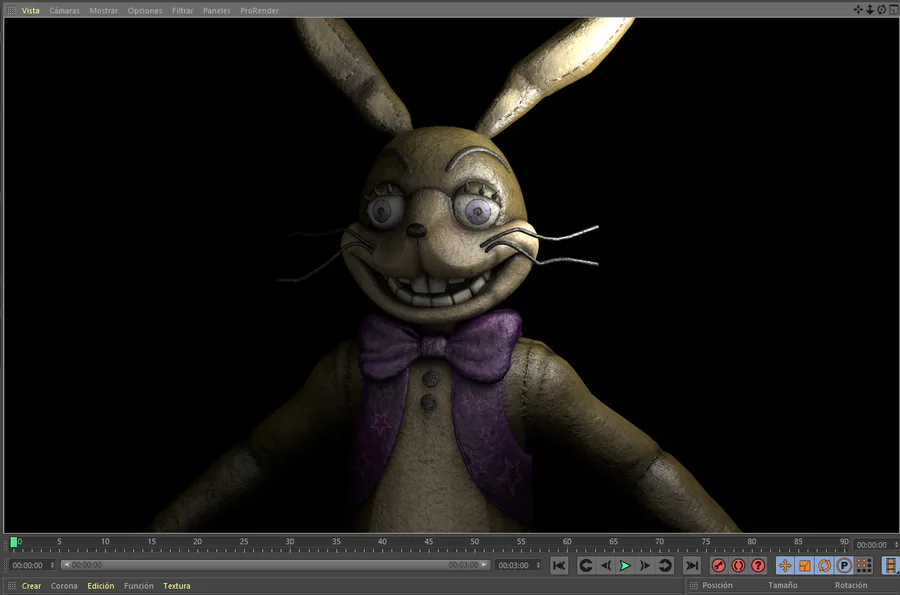Toggle Point Level Animation dots icon
The image size is (900, 595).
[864, 566]
